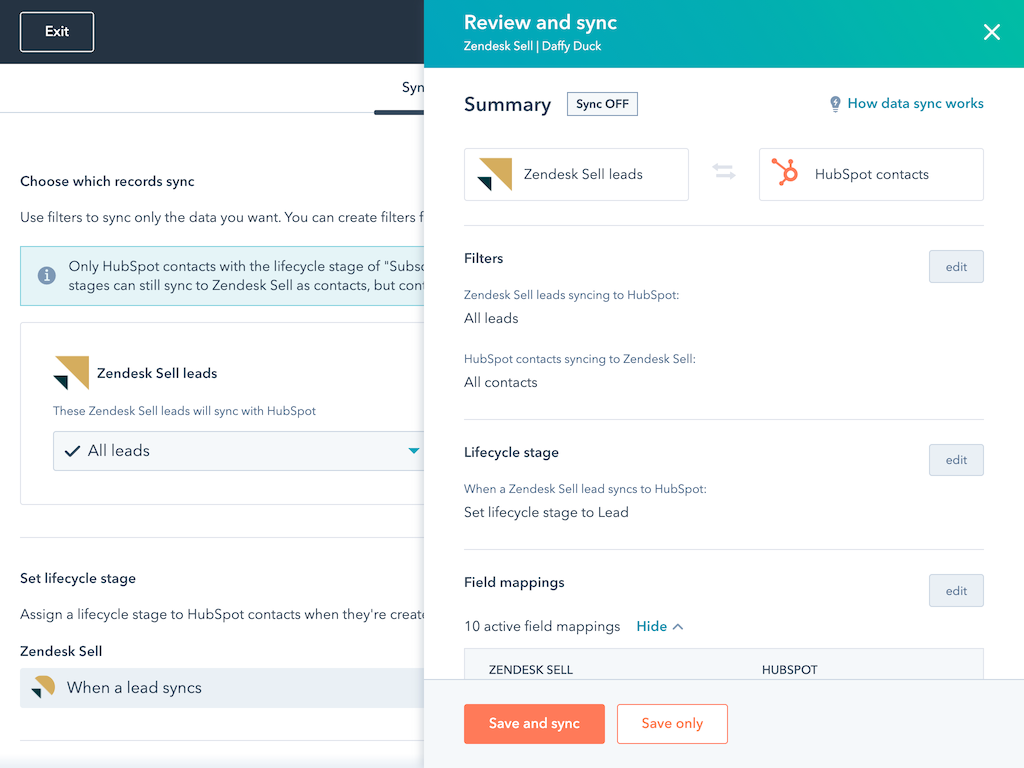Image resolution: width=1024 pixels, height=768 pixels.
Task: Click the lightbulb icon beside How data sync works
Action: point(835,103)
